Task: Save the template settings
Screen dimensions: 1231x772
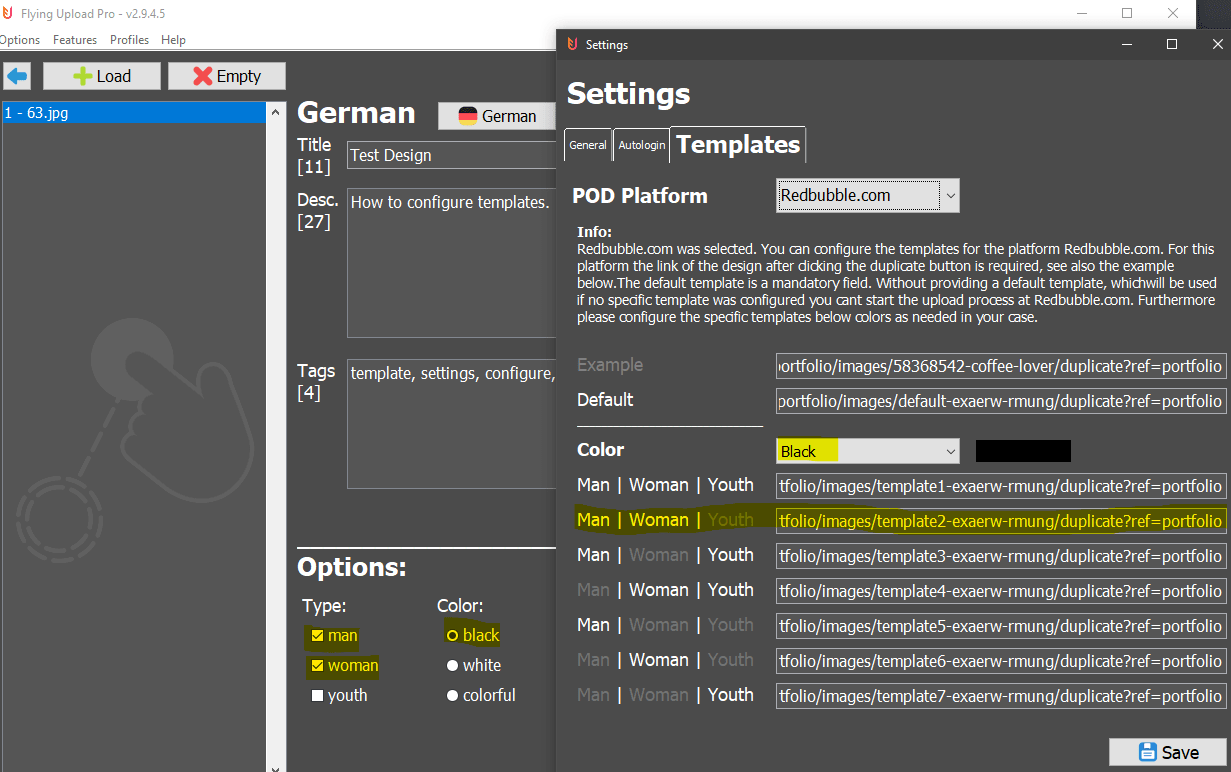Action: (x=1168, y=753)
